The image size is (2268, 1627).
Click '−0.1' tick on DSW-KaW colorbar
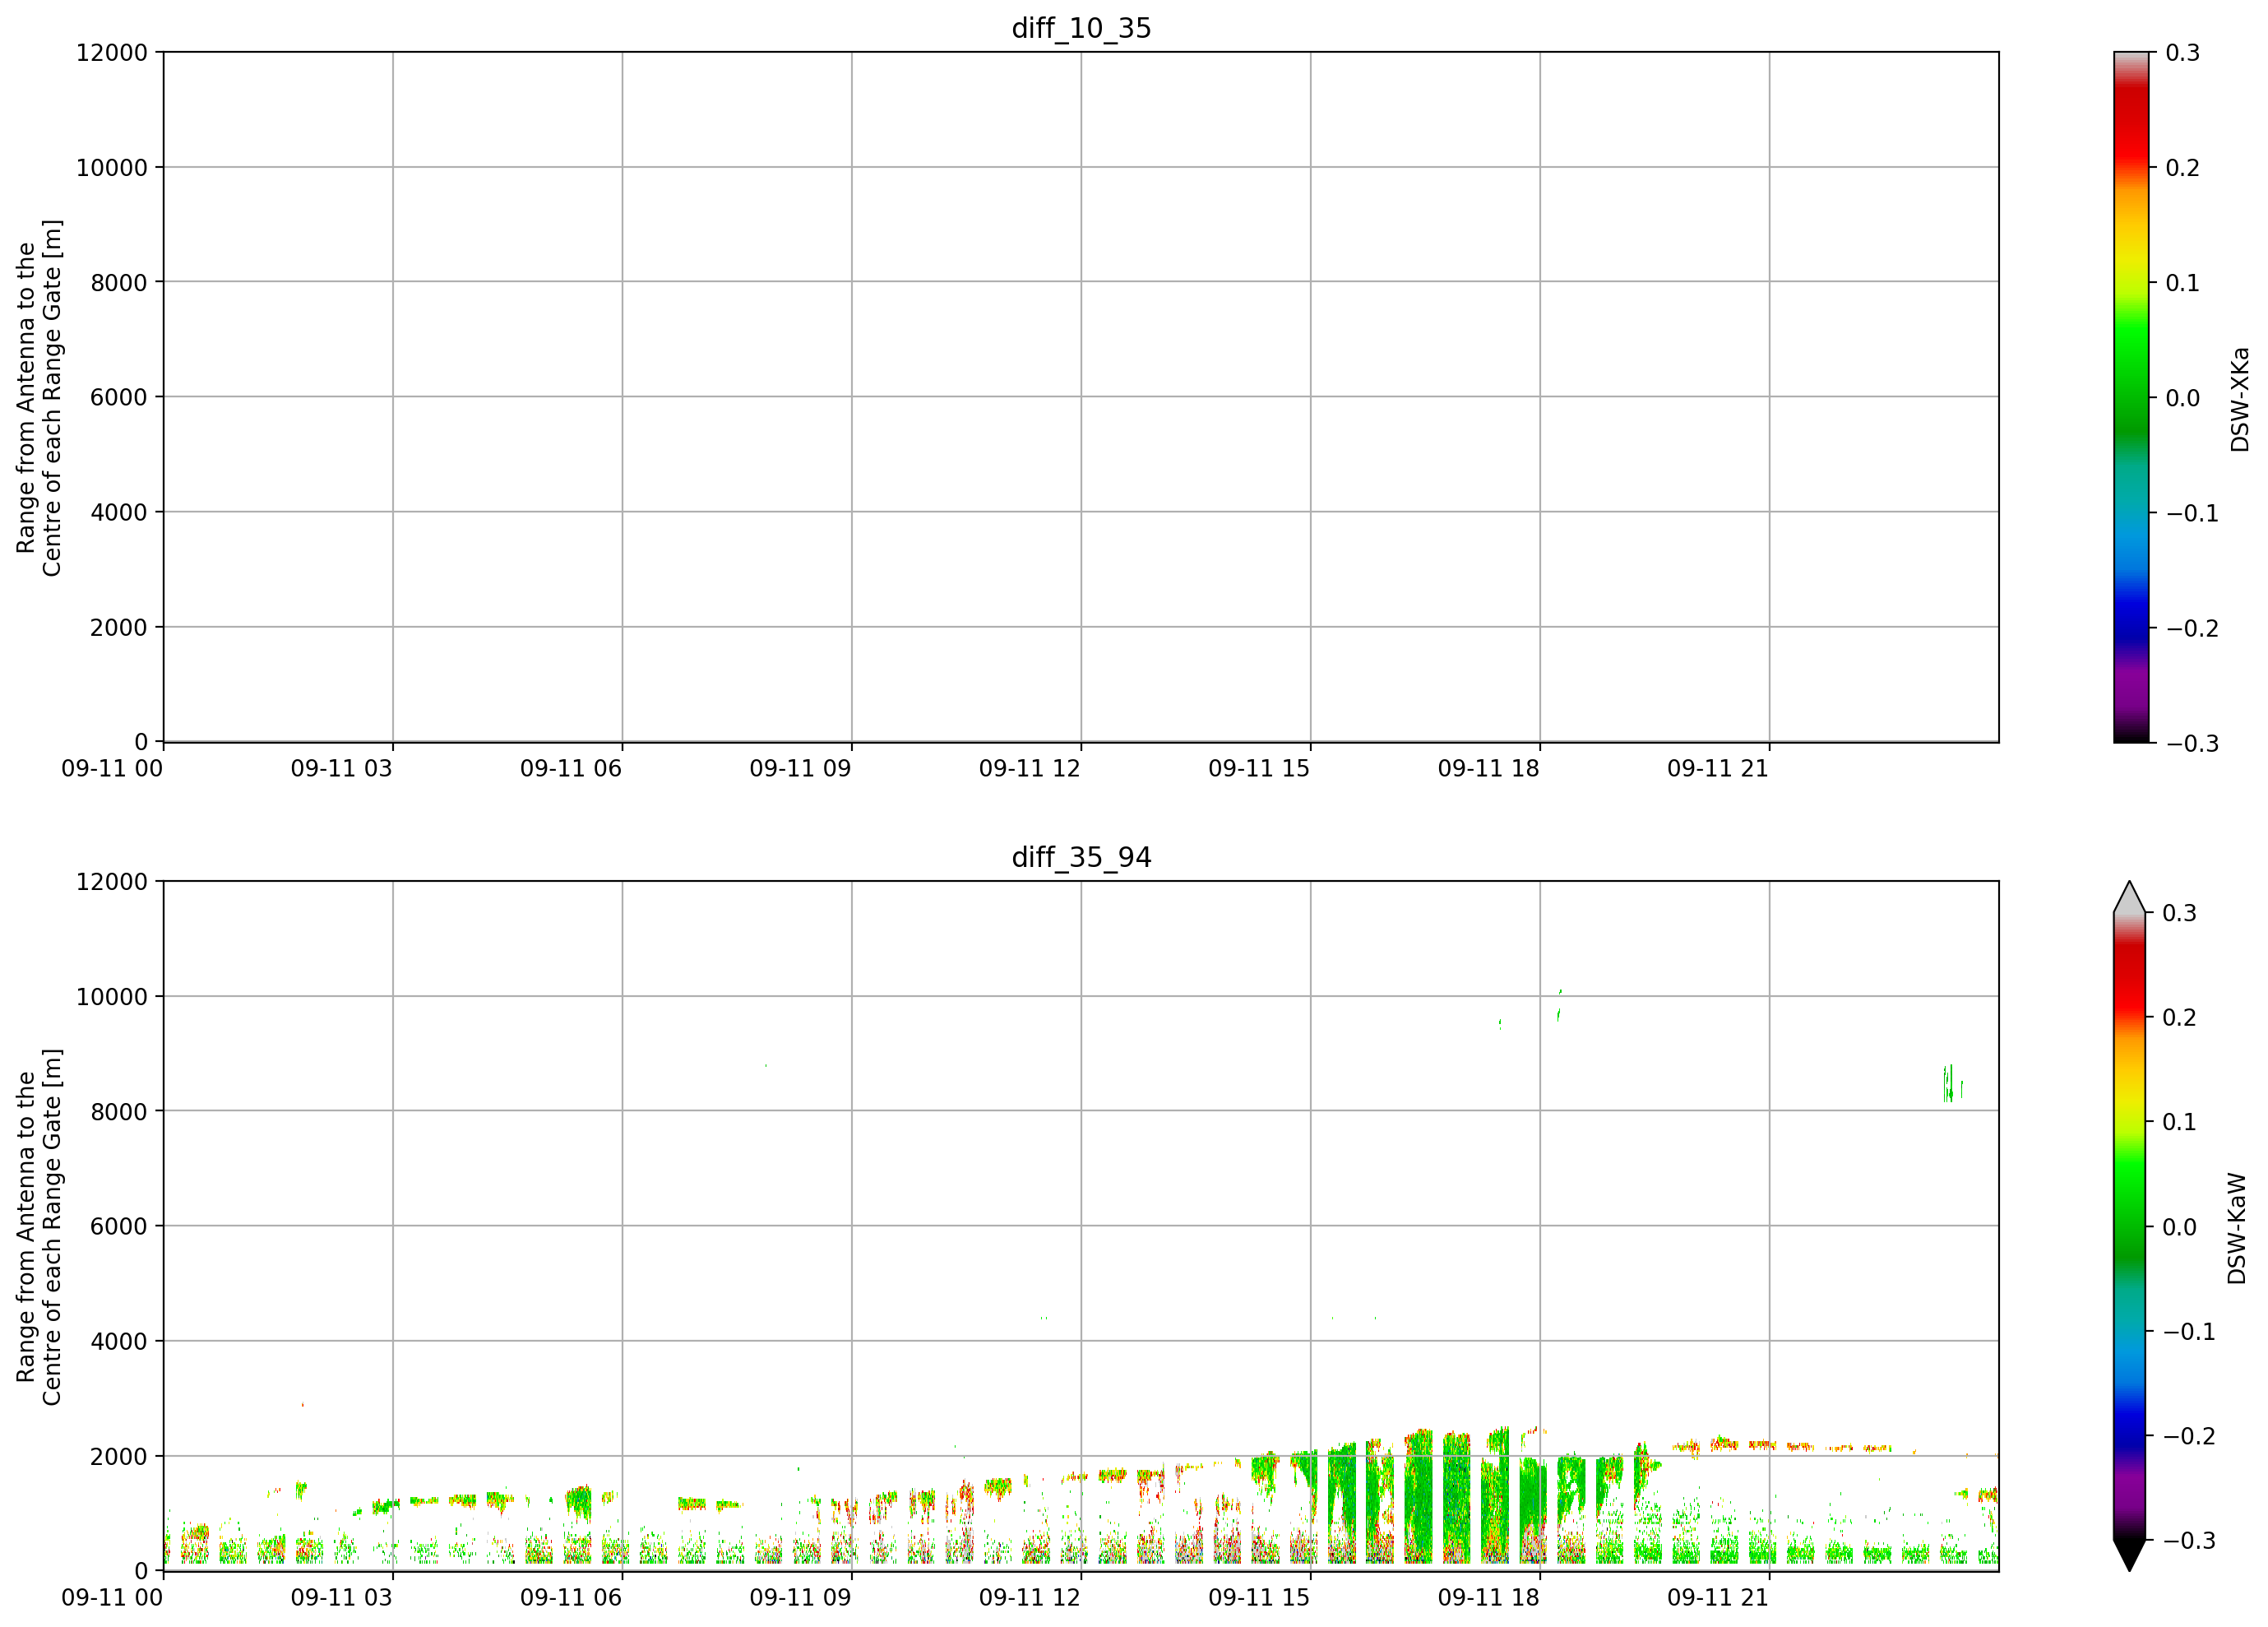coord(2189,1331)
